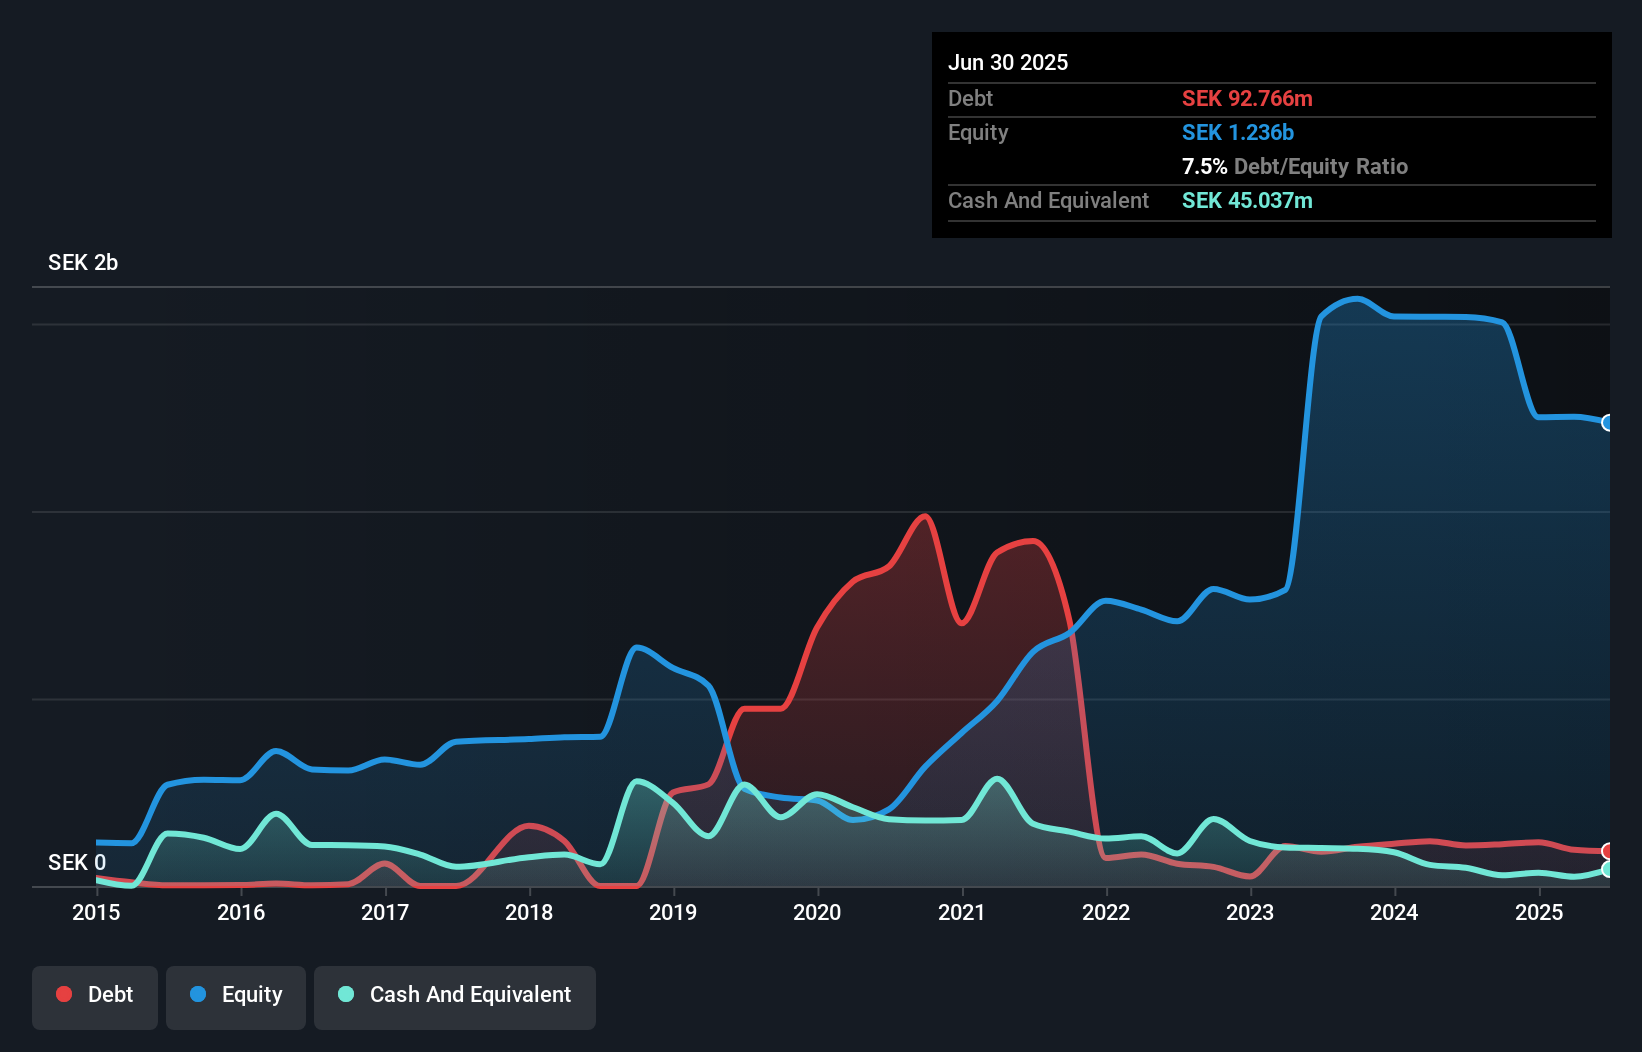This screenshot has height=1052, width=1642.
Task: Click the teal Cash And Equivalent legend dot
Action: 346,994
